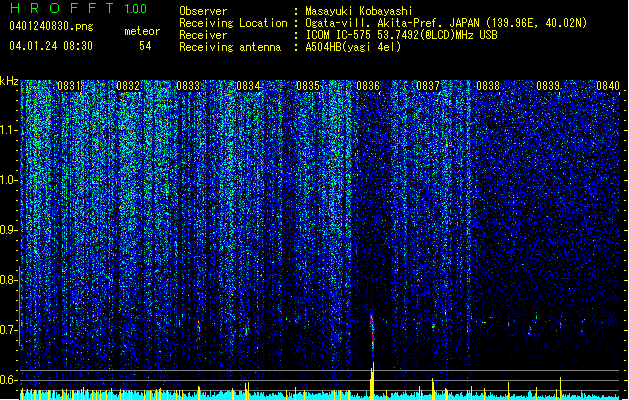Click the 0838 time marker

pyautogui.click(x=488, y=86)
